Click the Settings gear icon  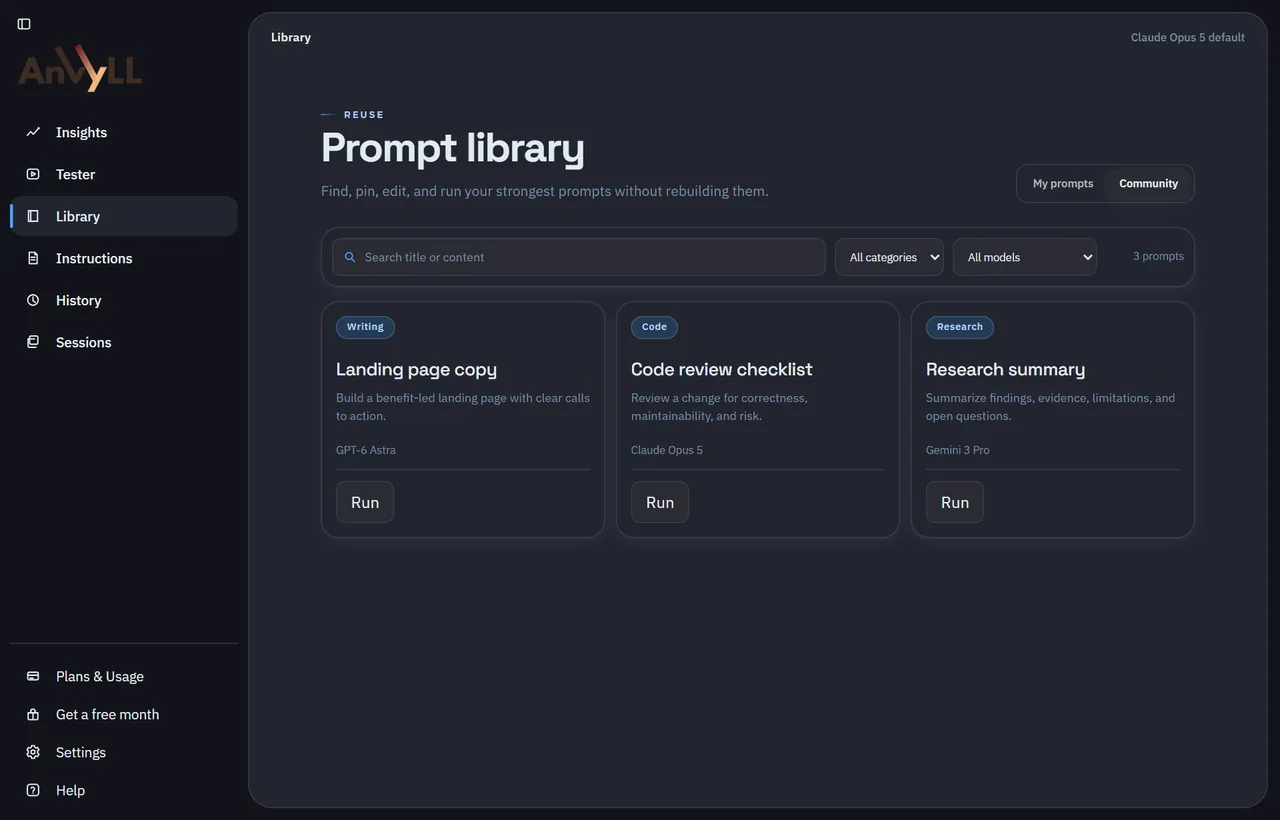click(x=33, y=752)
